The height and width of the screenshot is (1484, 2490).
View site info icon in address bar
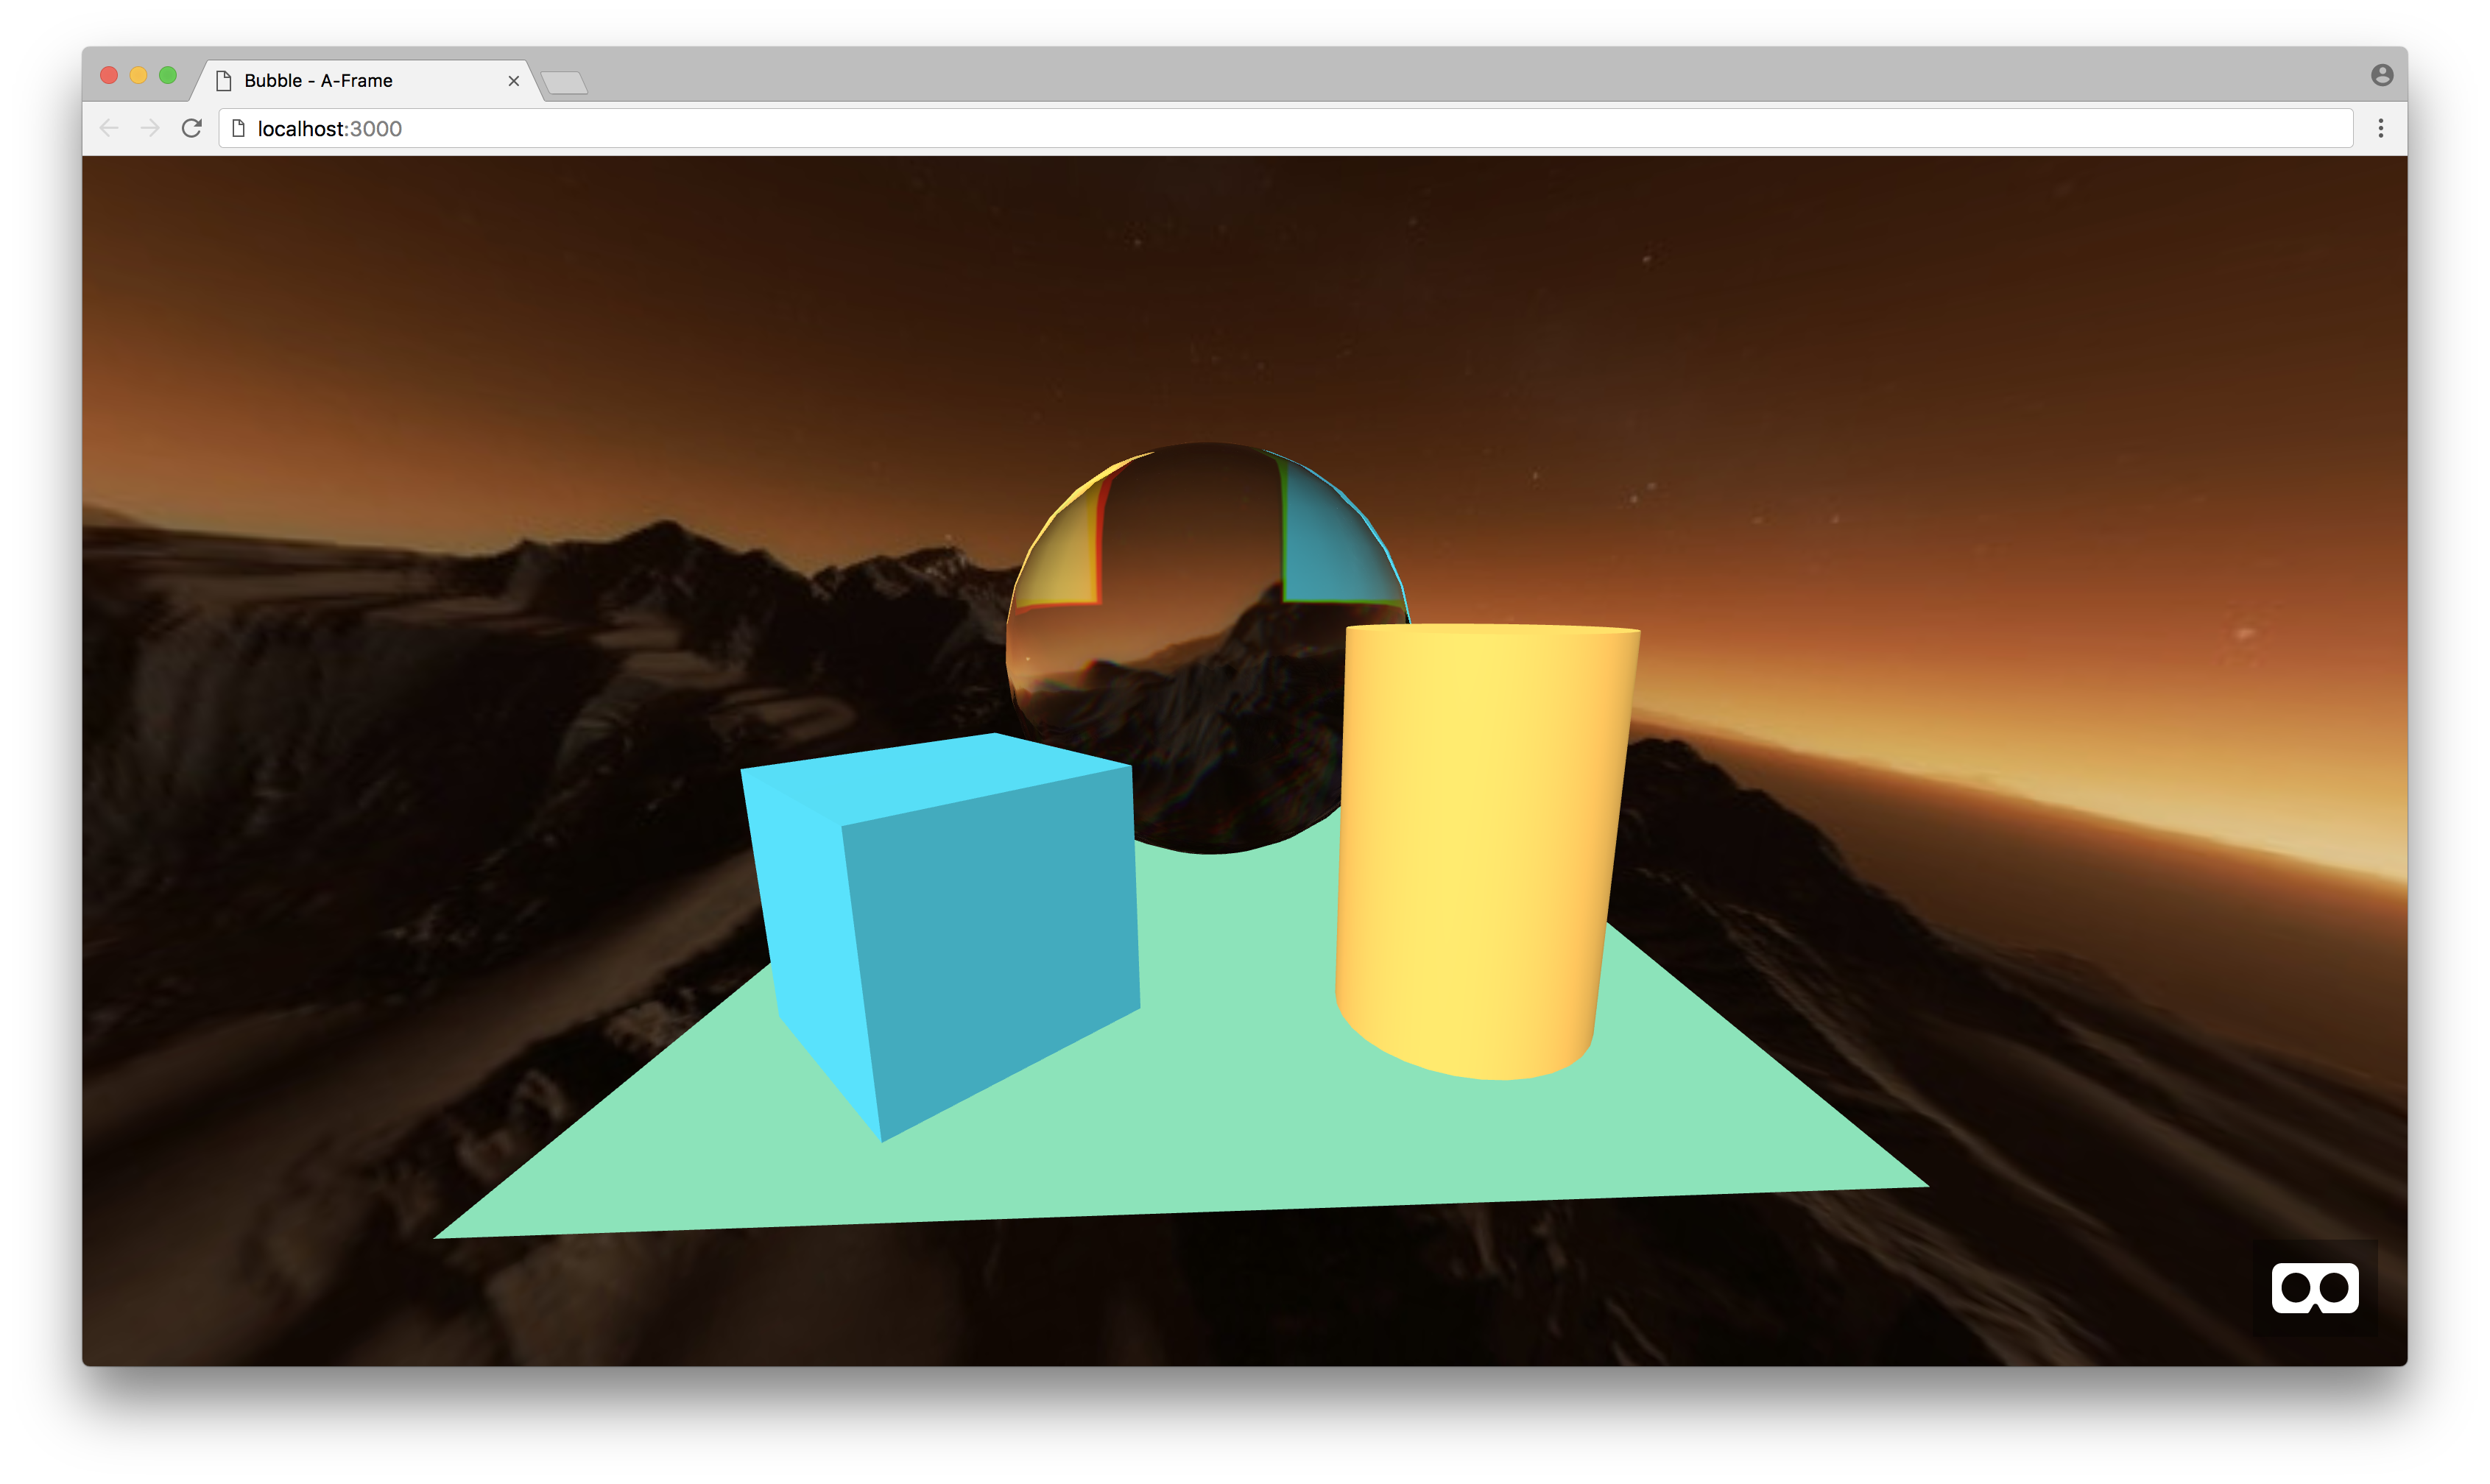point(238,128)
